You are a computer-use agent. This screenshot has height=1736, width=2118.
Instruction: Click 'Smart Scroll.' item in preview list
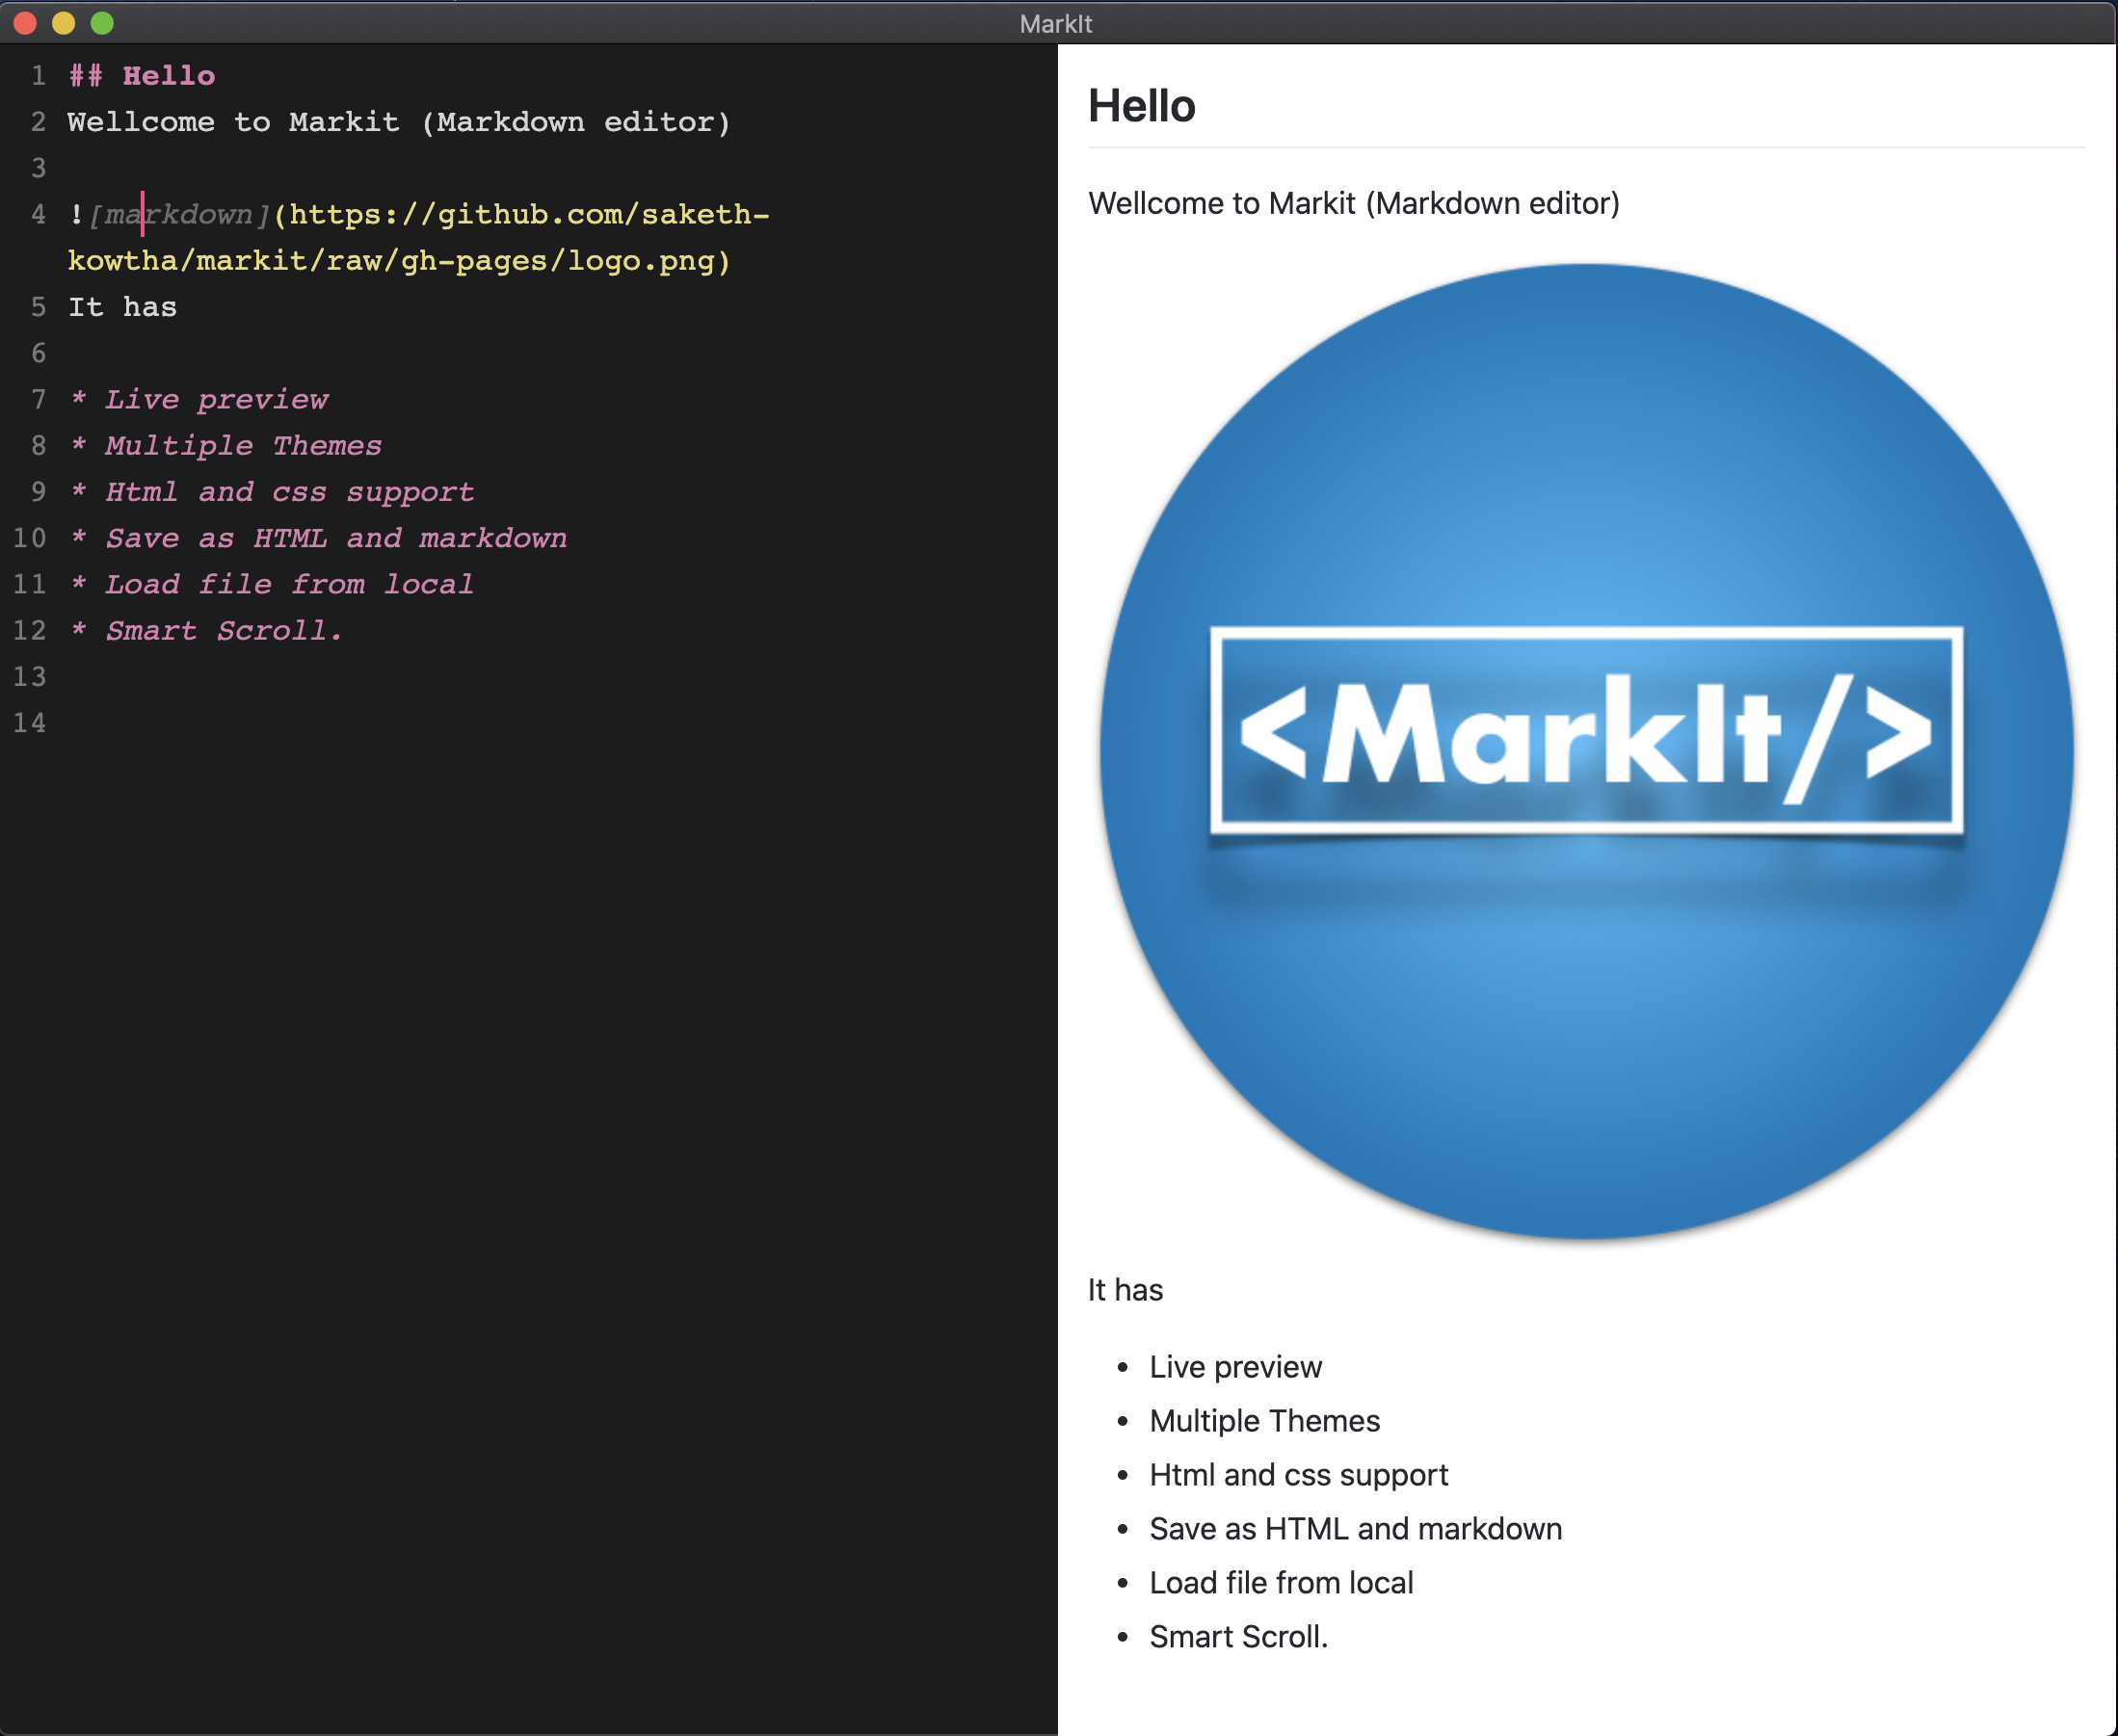[x=1238, y=1637]
